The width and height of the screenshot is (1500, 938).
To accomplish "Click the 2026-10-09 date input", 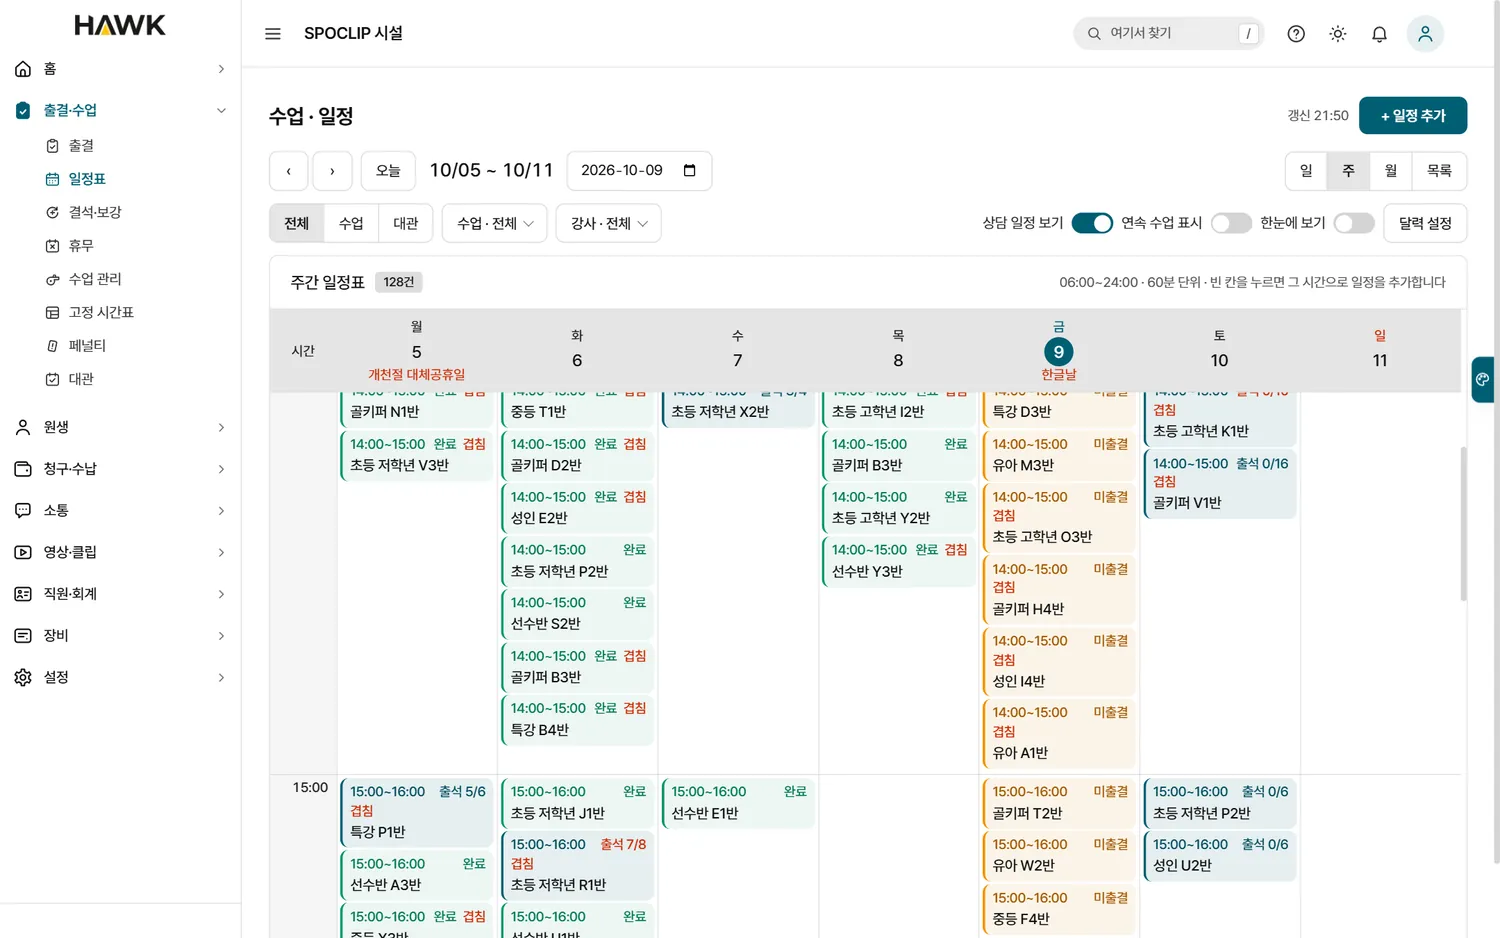I will pyautogui.click(x=639, y=171).
